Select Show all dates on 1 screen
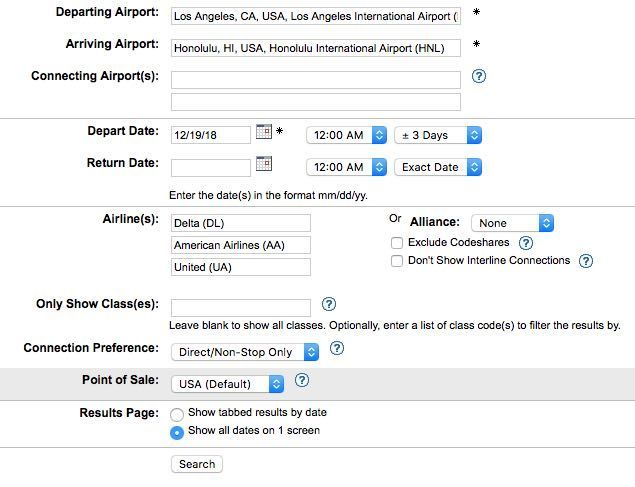The image size is (635, 487). coord(177,432)
